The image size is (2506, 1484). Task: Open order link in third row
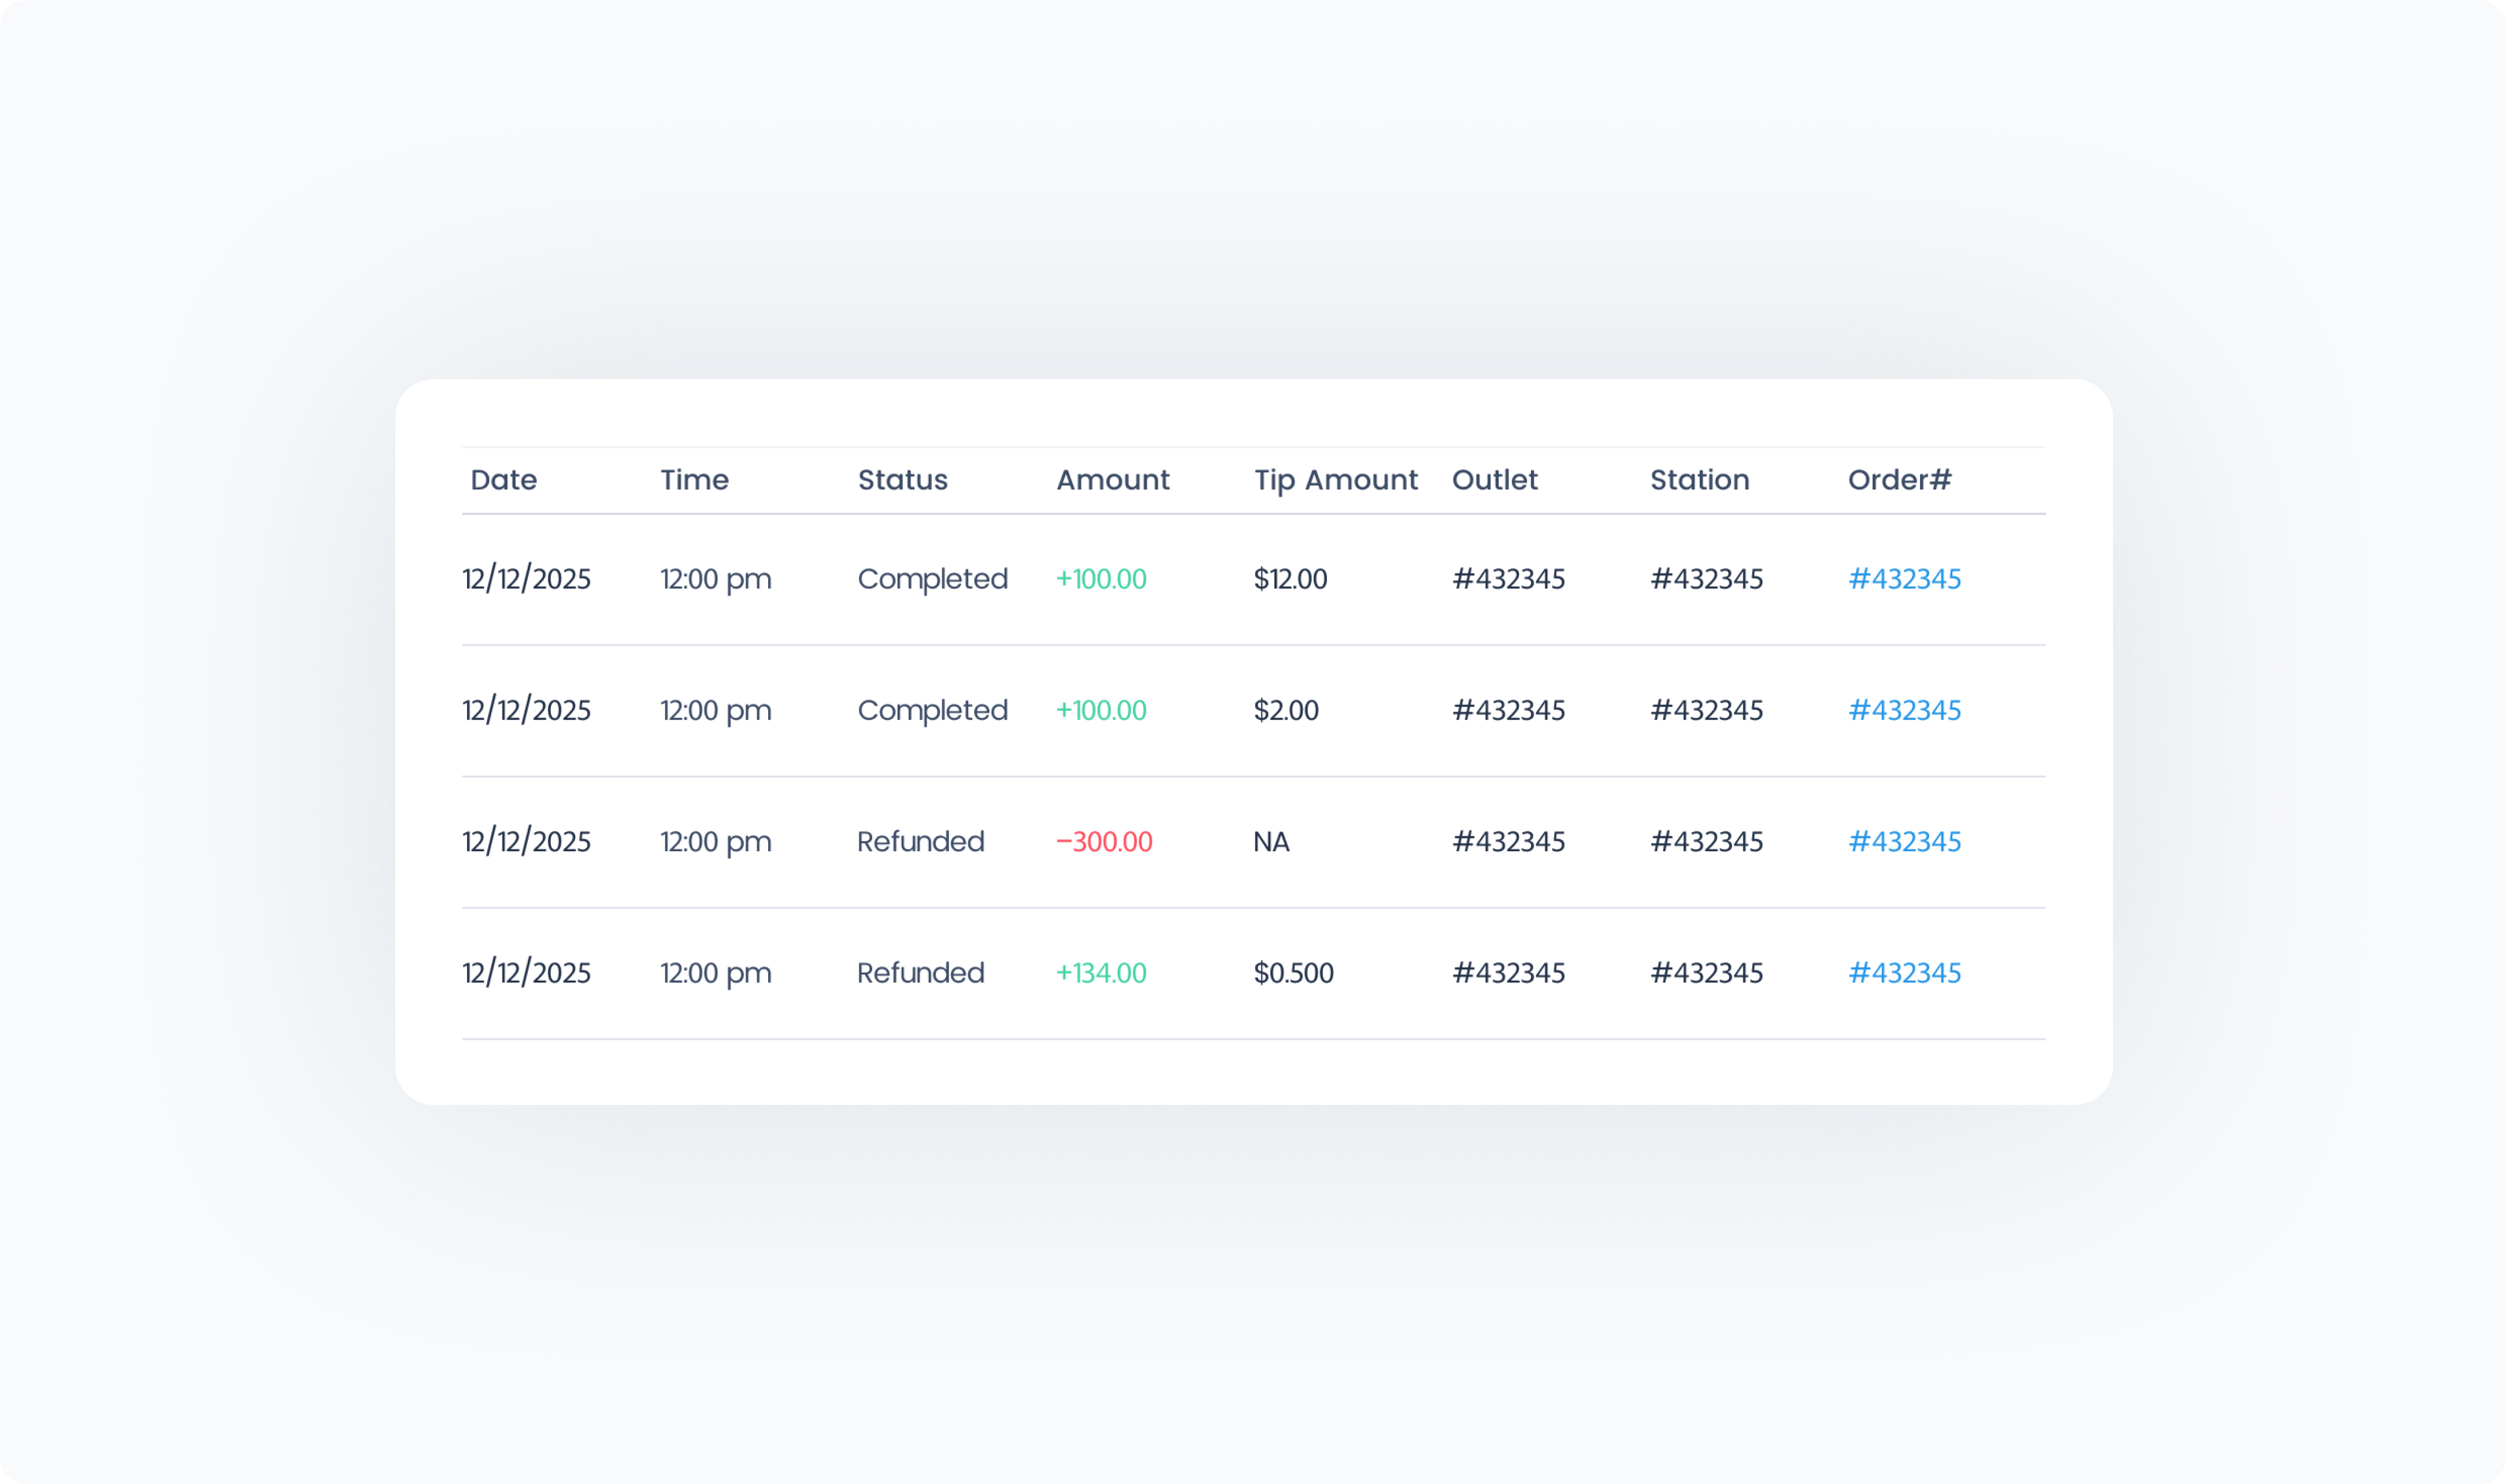pos(1904,842)
